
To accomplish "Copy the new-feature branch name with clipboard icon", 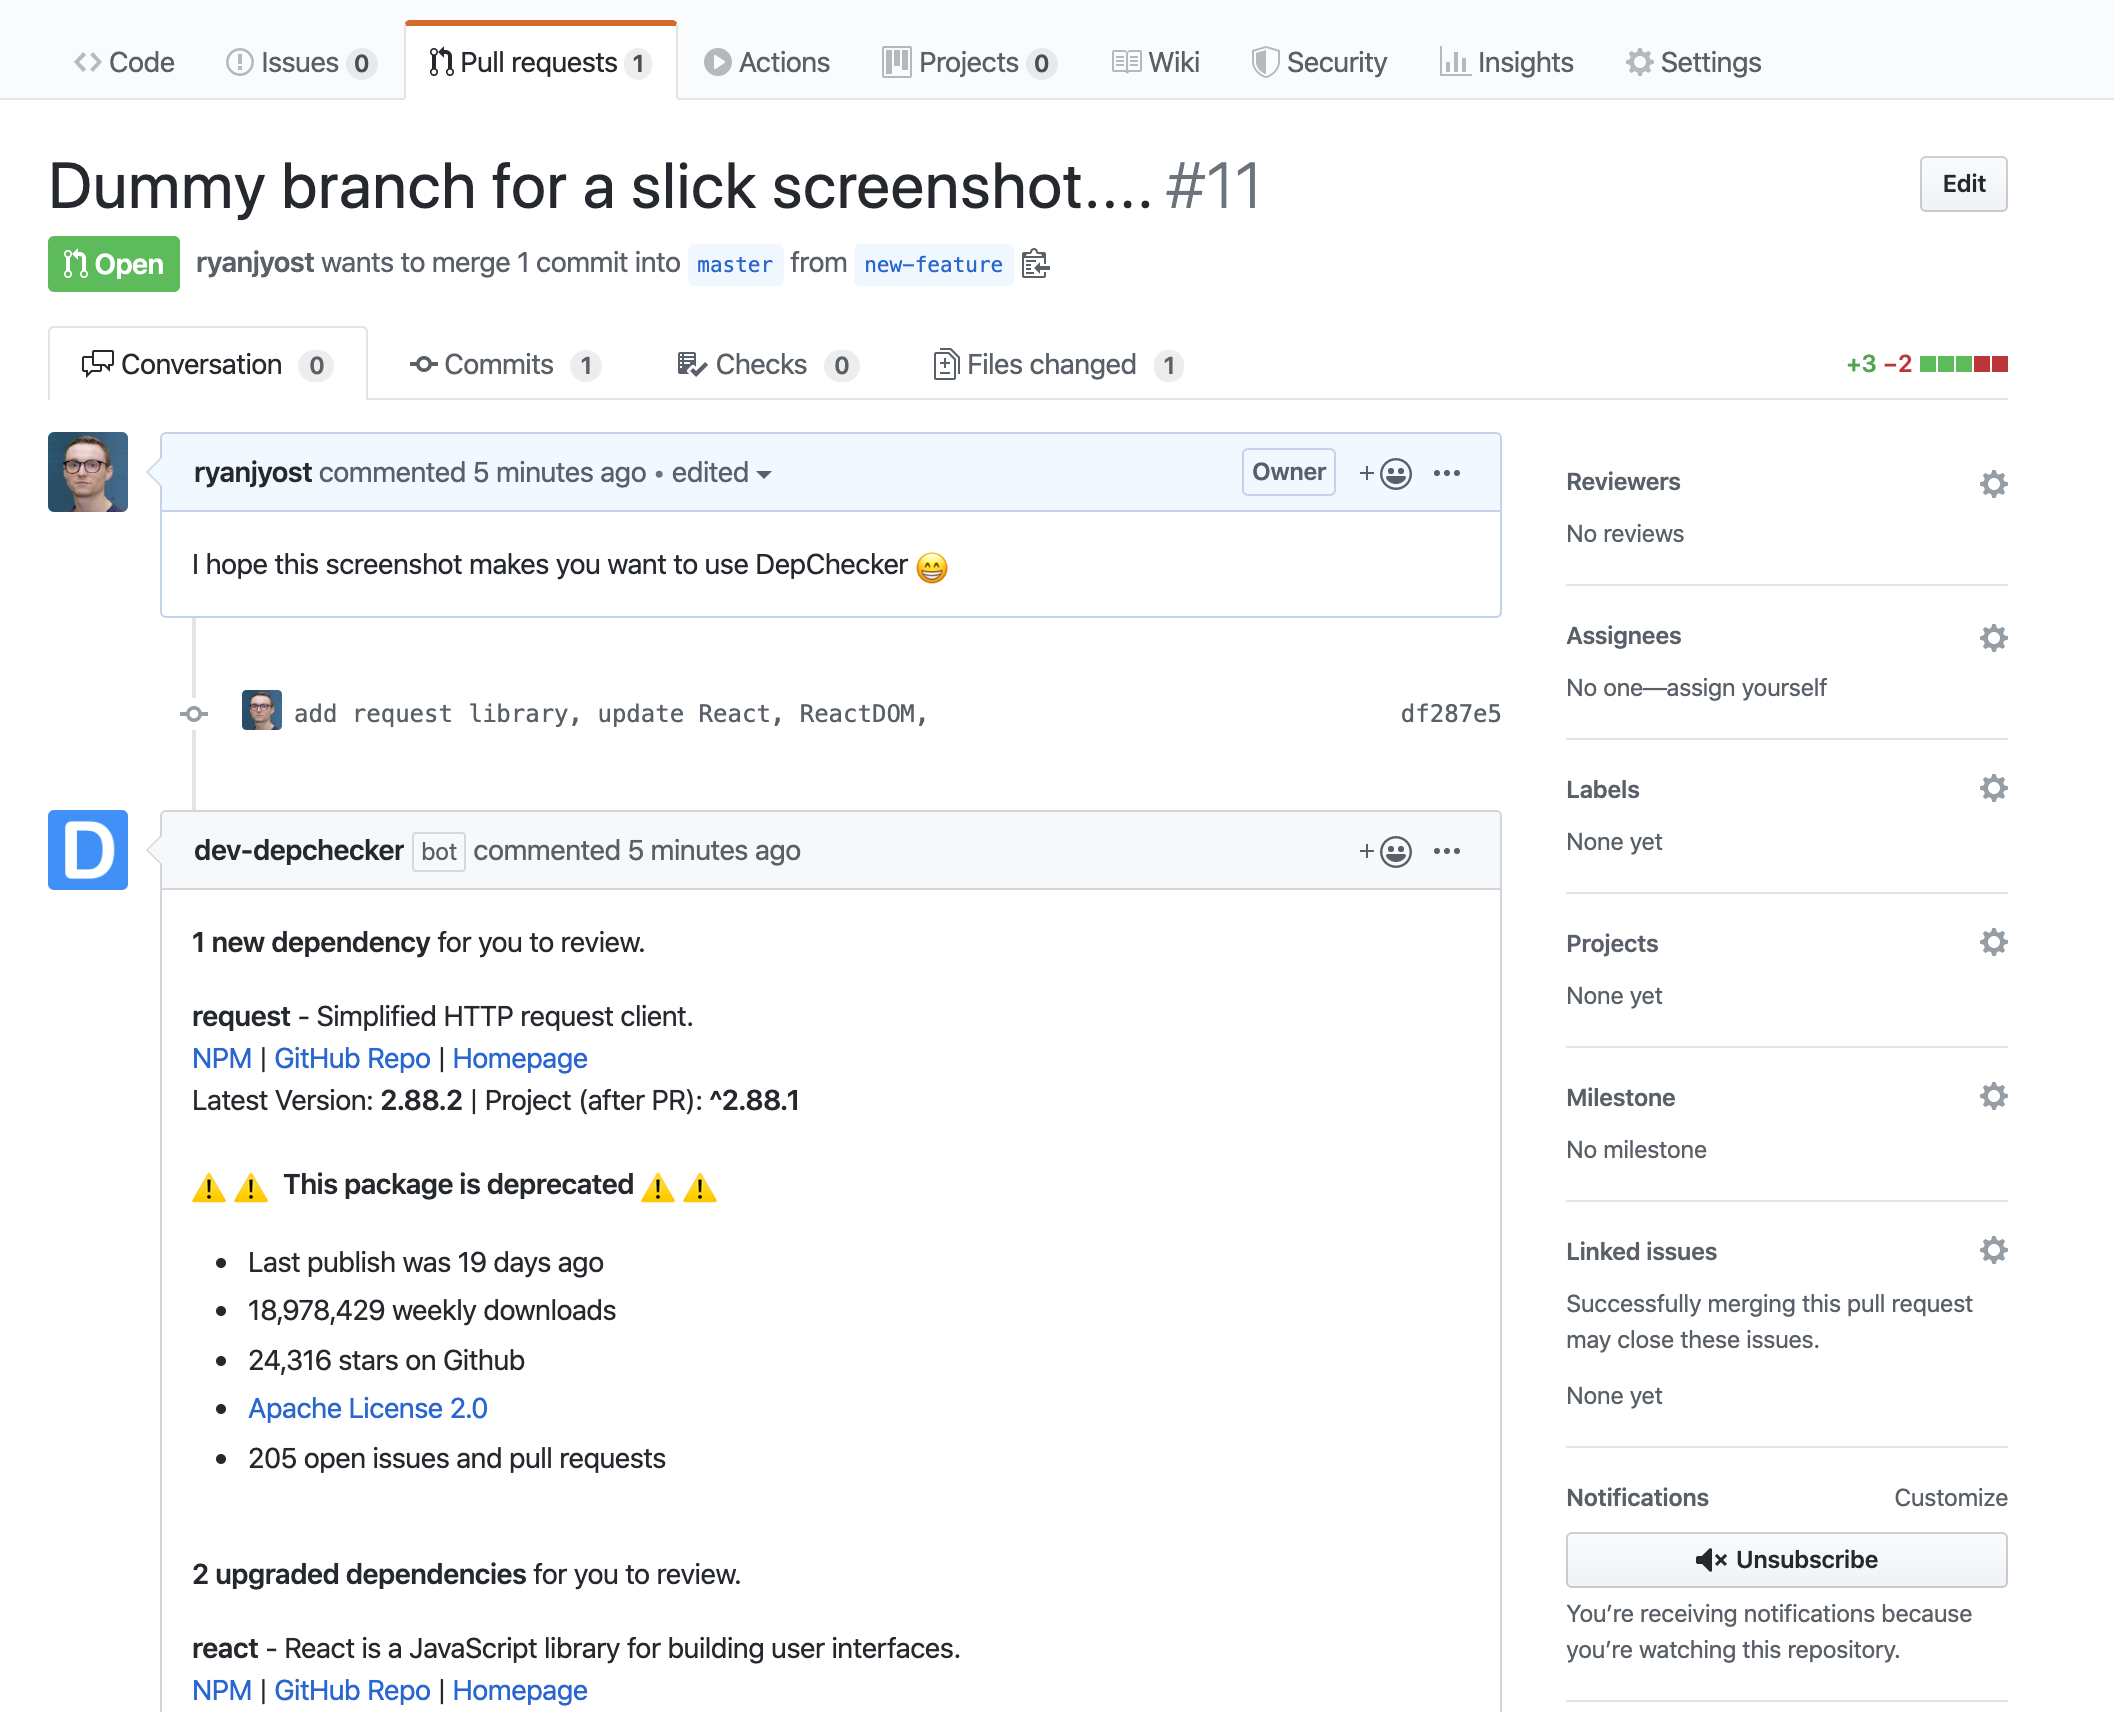I will click(1035, 264).
